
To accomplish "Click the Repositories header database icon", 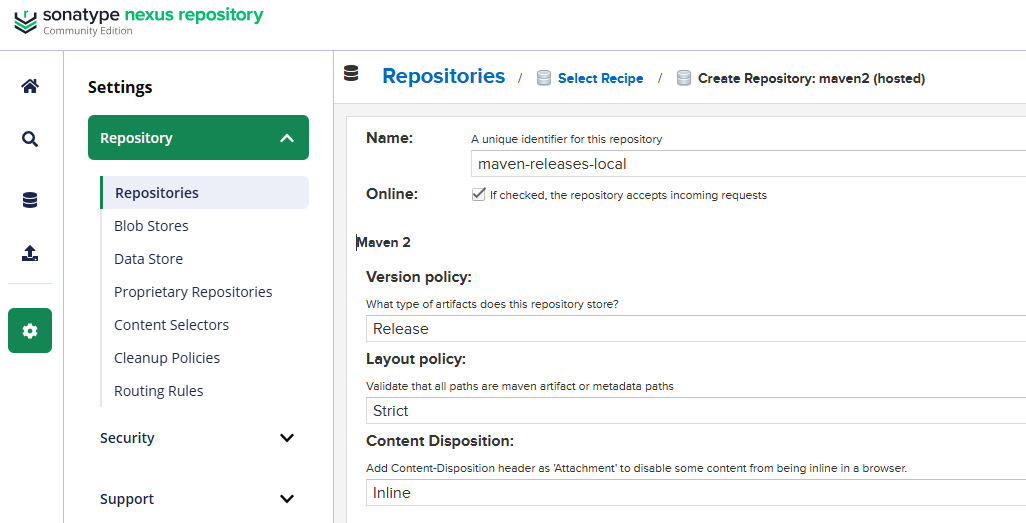I will click(x=351, y=73).
